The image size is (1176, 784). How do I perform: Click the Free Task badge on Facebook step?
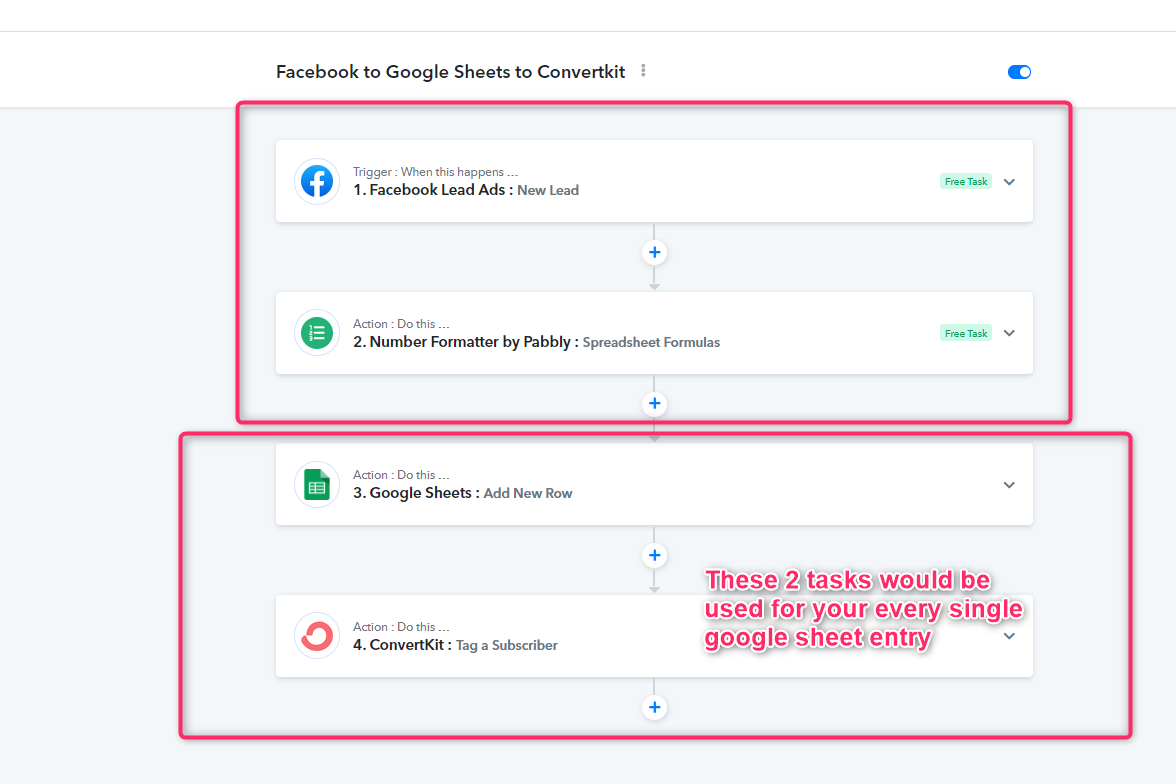coord(966,182)
